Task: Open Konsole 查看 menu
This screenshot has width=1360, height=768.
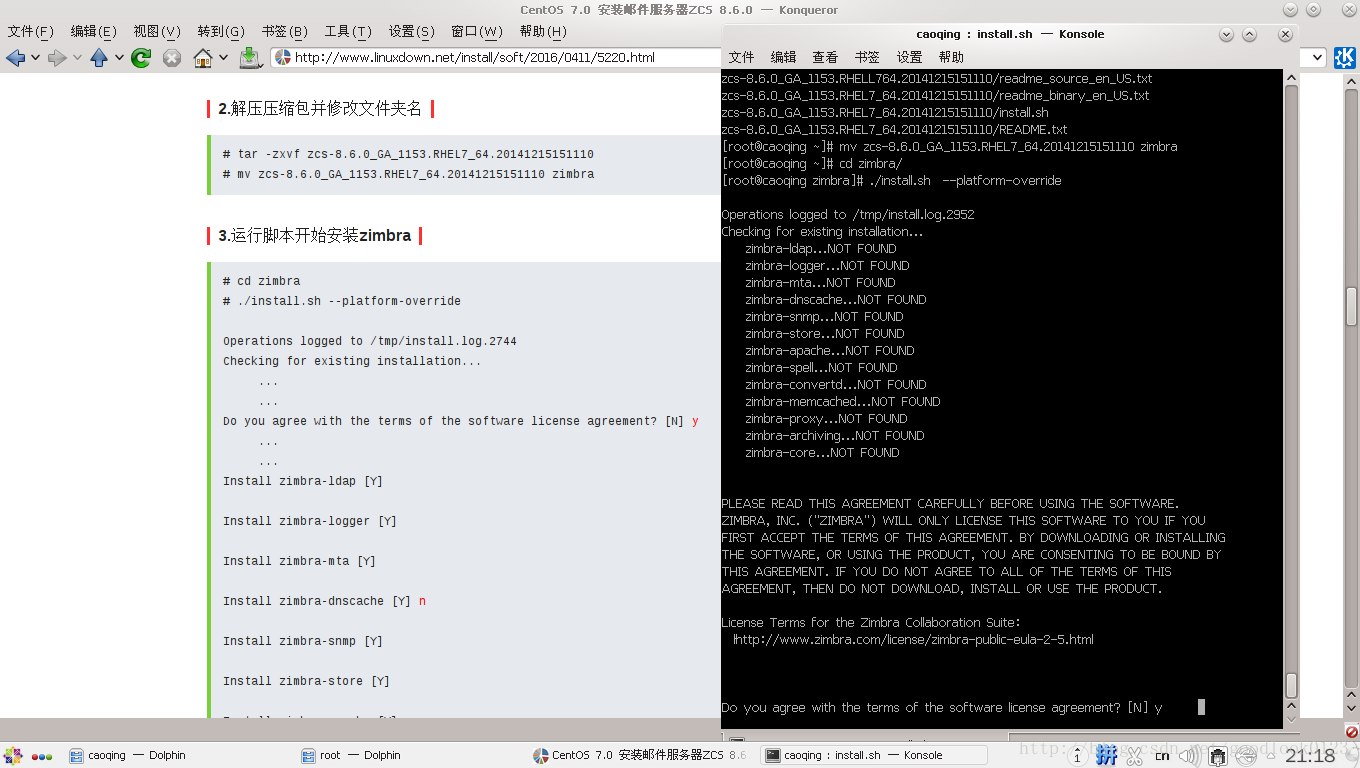Action: [x=825, y=57]
